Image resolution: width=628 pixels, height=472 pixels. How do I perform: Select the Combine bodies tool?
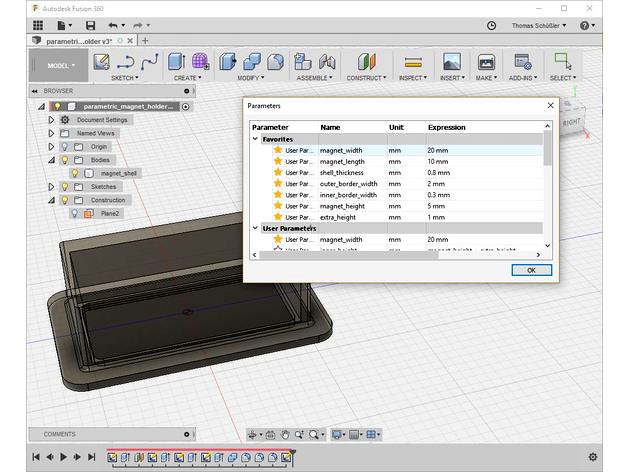[x=252, y=62]
